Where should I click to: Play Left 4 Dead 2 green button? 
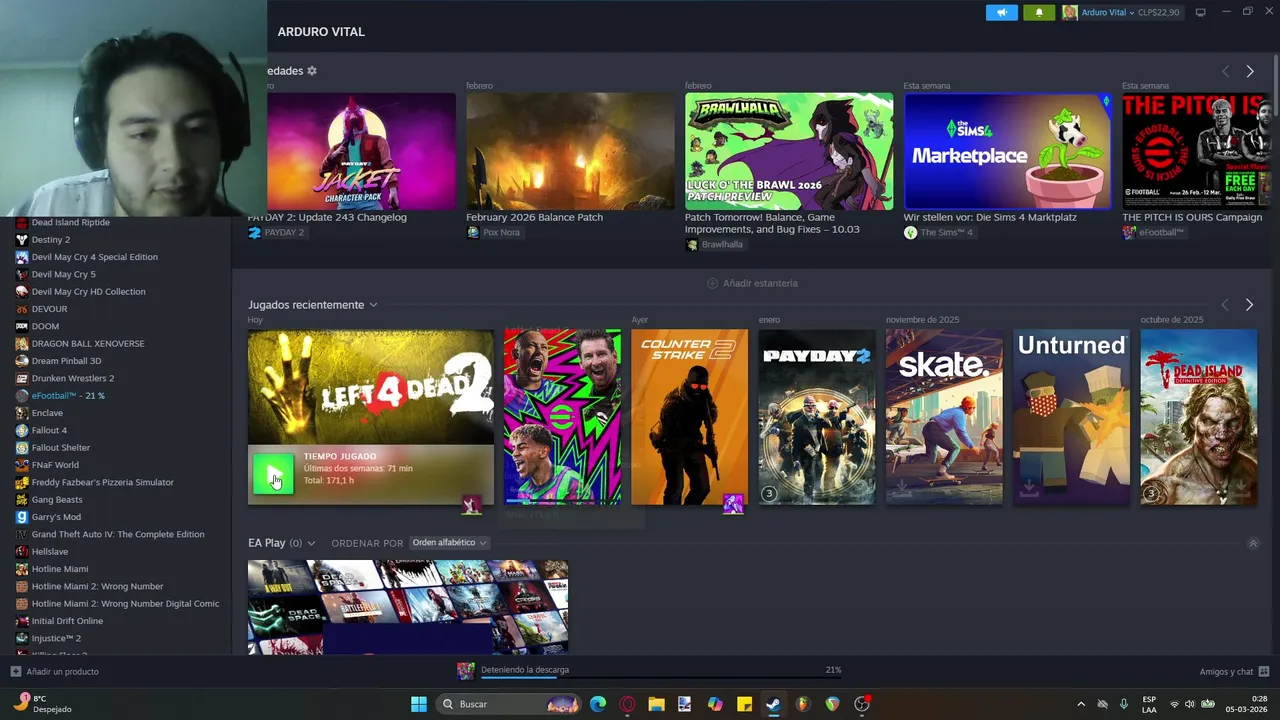click(x=273, y=474)
